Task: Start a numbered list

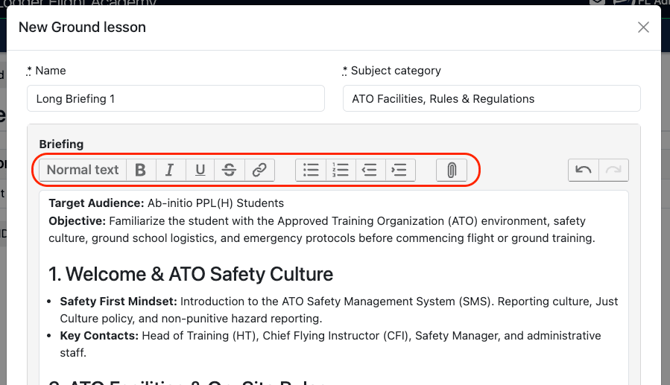Action: click(x=341, y=170)
